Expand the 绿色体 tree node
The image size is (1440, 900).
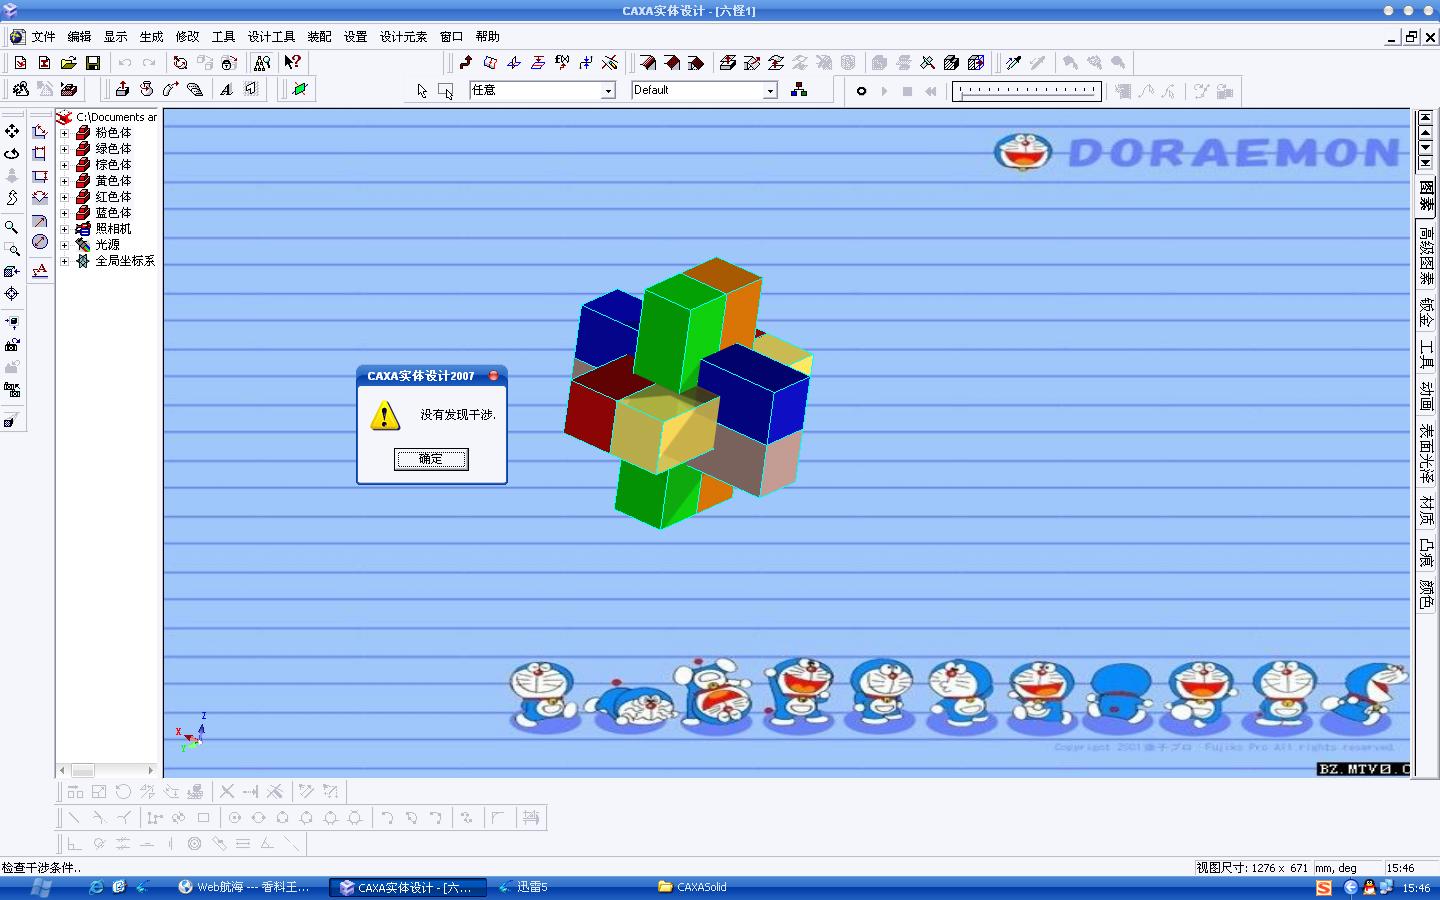click(64, 149)
